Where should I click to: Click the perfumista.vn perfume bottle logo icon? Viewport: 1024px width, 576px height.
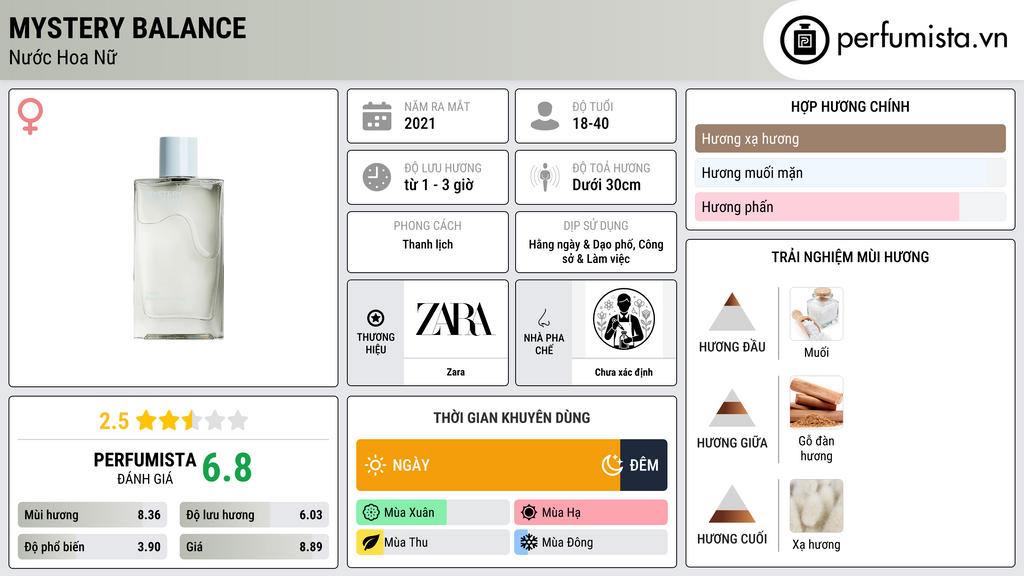tap(804, 40)
